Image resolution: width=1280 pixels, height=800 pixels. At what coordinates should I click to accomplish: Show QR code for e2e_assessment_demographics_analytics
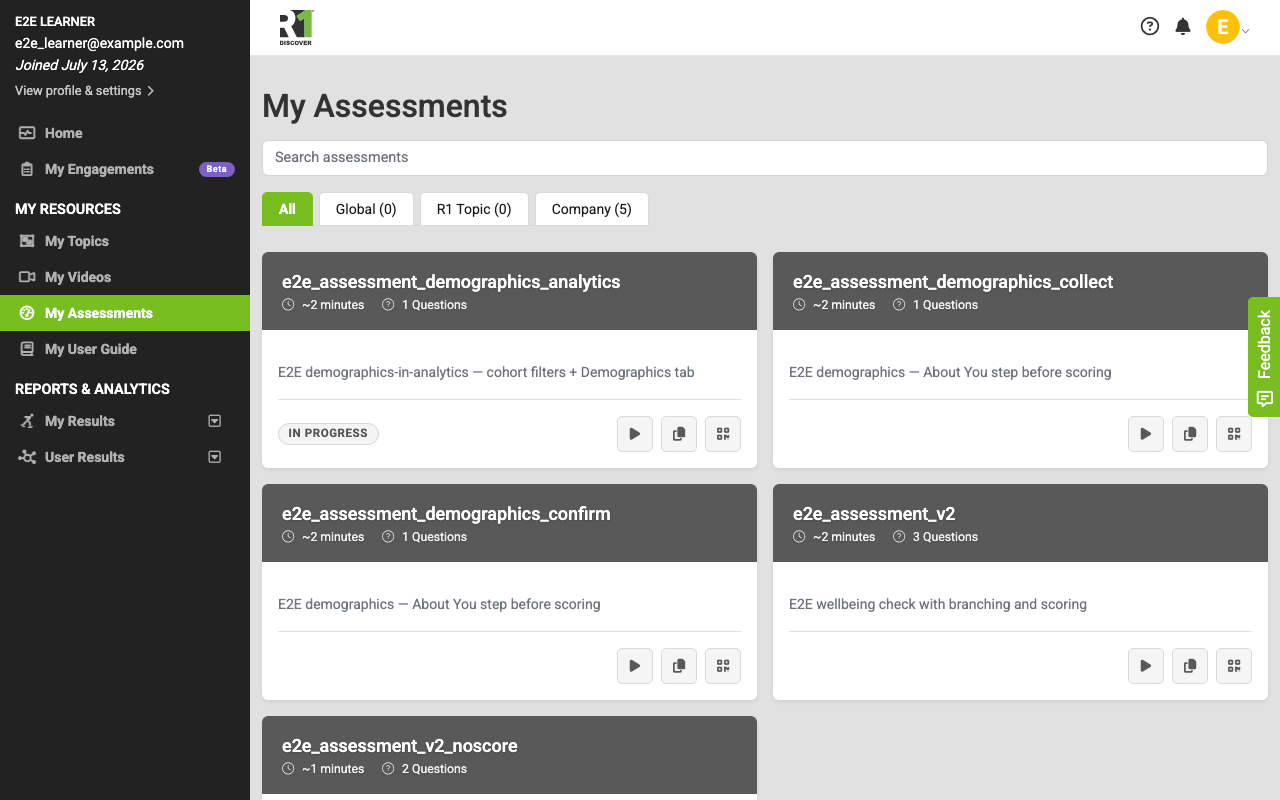[x=723, y=434]
